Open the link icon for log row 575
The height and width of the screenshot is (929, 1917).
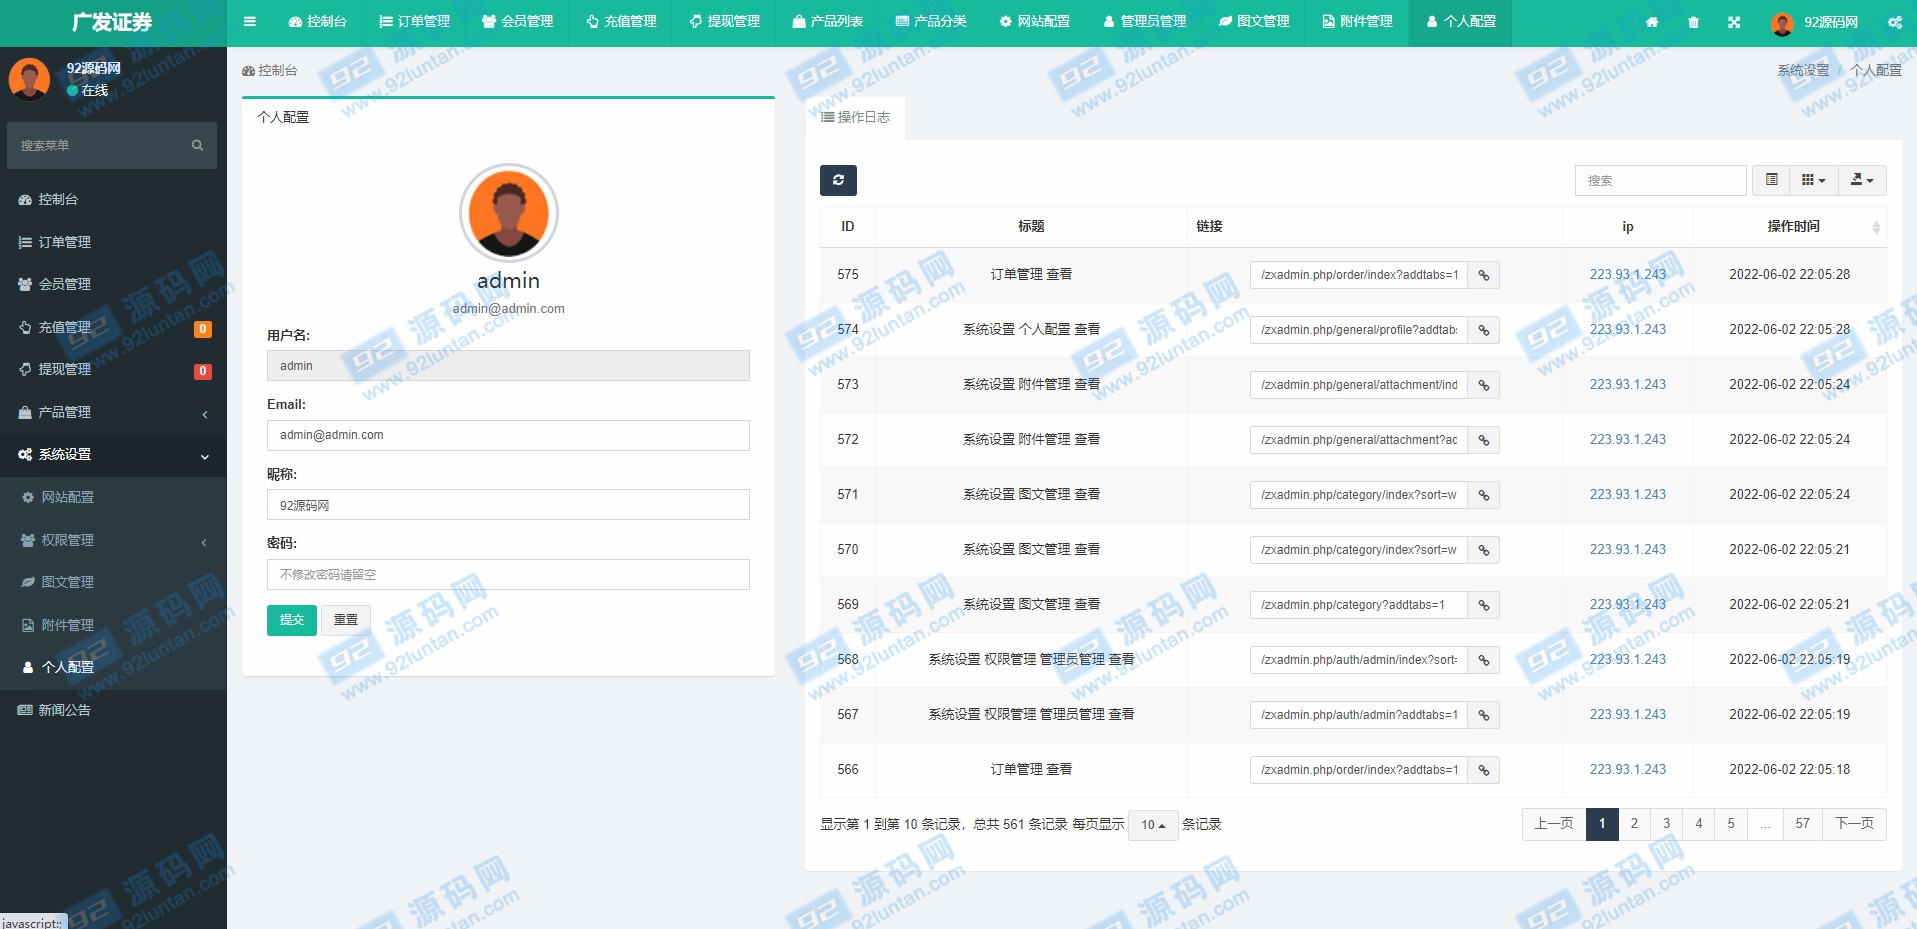[1484, 275]
